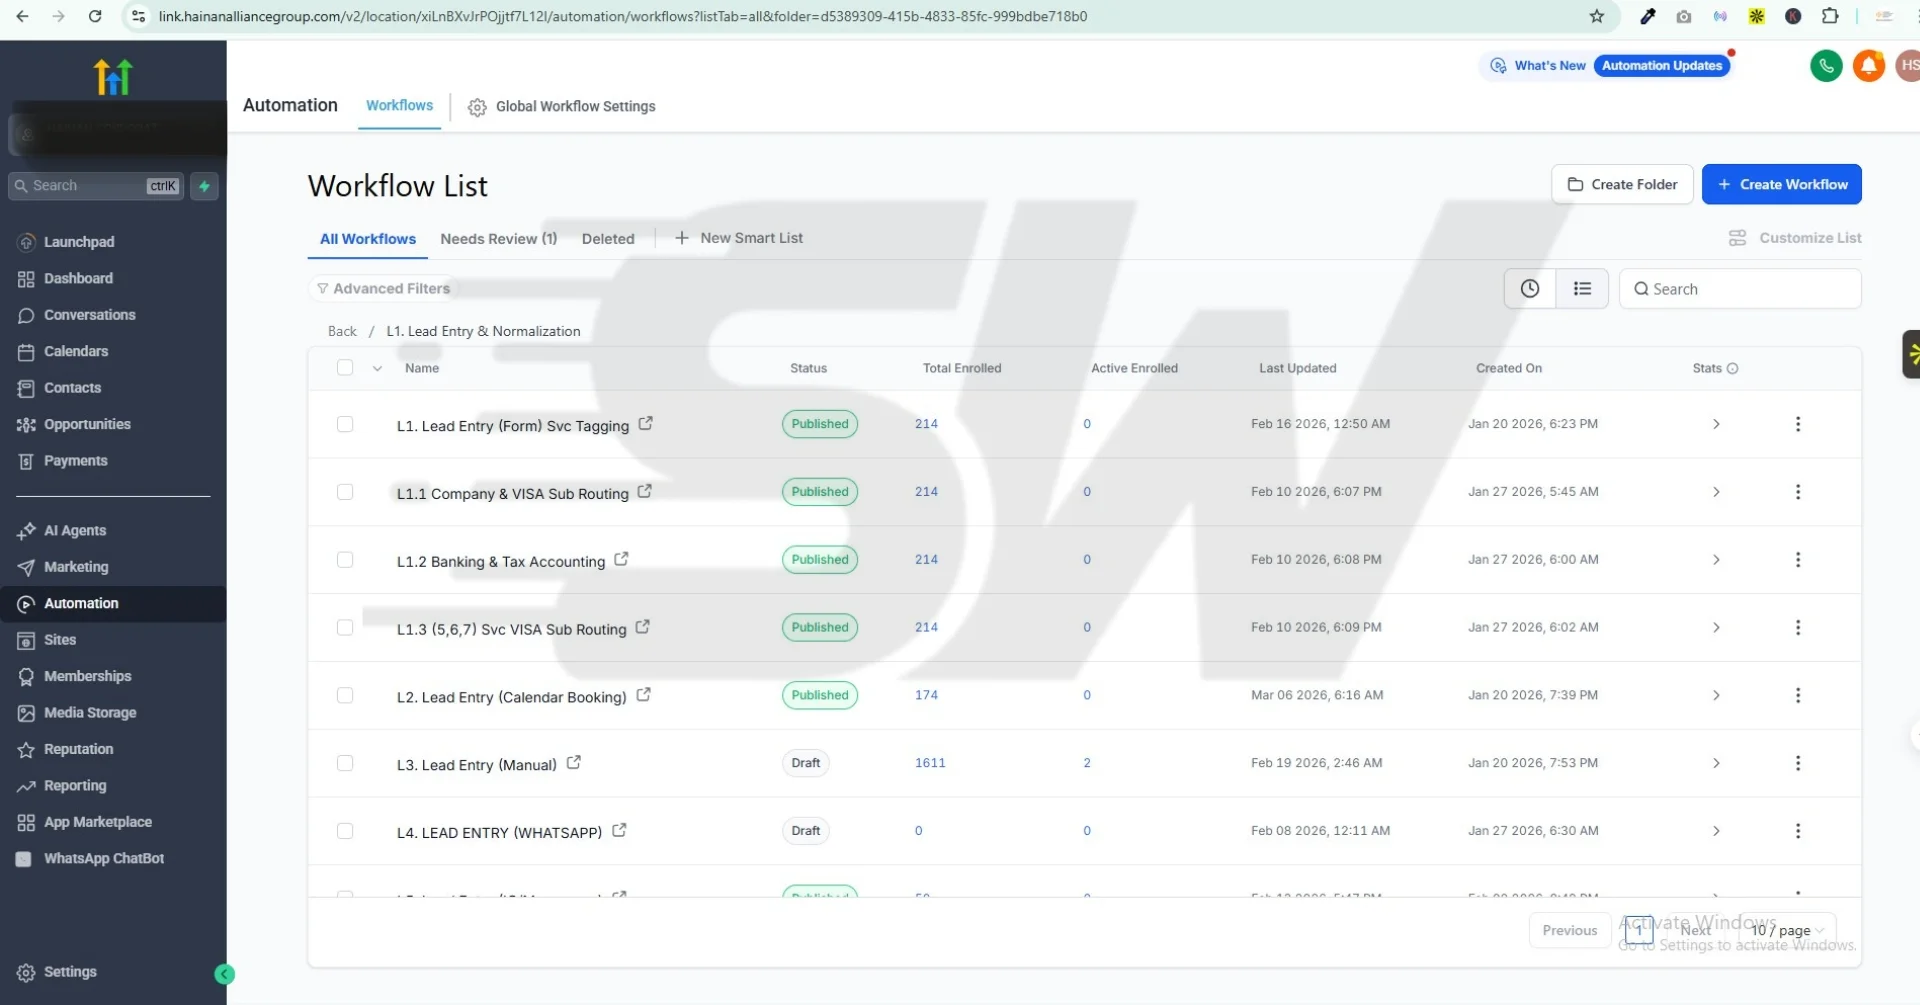Switch to list view icon
The width and height of the screenshot is (1920, 1005).
pyautogui.click(x=1582, y=289)
